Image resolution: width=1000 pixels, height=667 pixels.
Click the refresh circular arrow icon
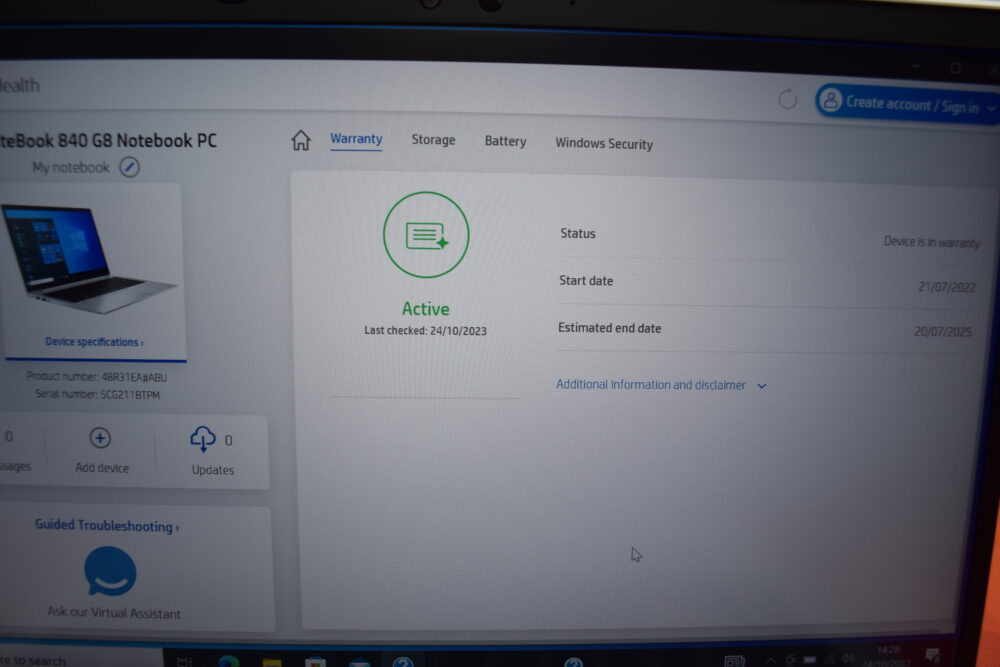pyautogui.click(x=788, y=99)
